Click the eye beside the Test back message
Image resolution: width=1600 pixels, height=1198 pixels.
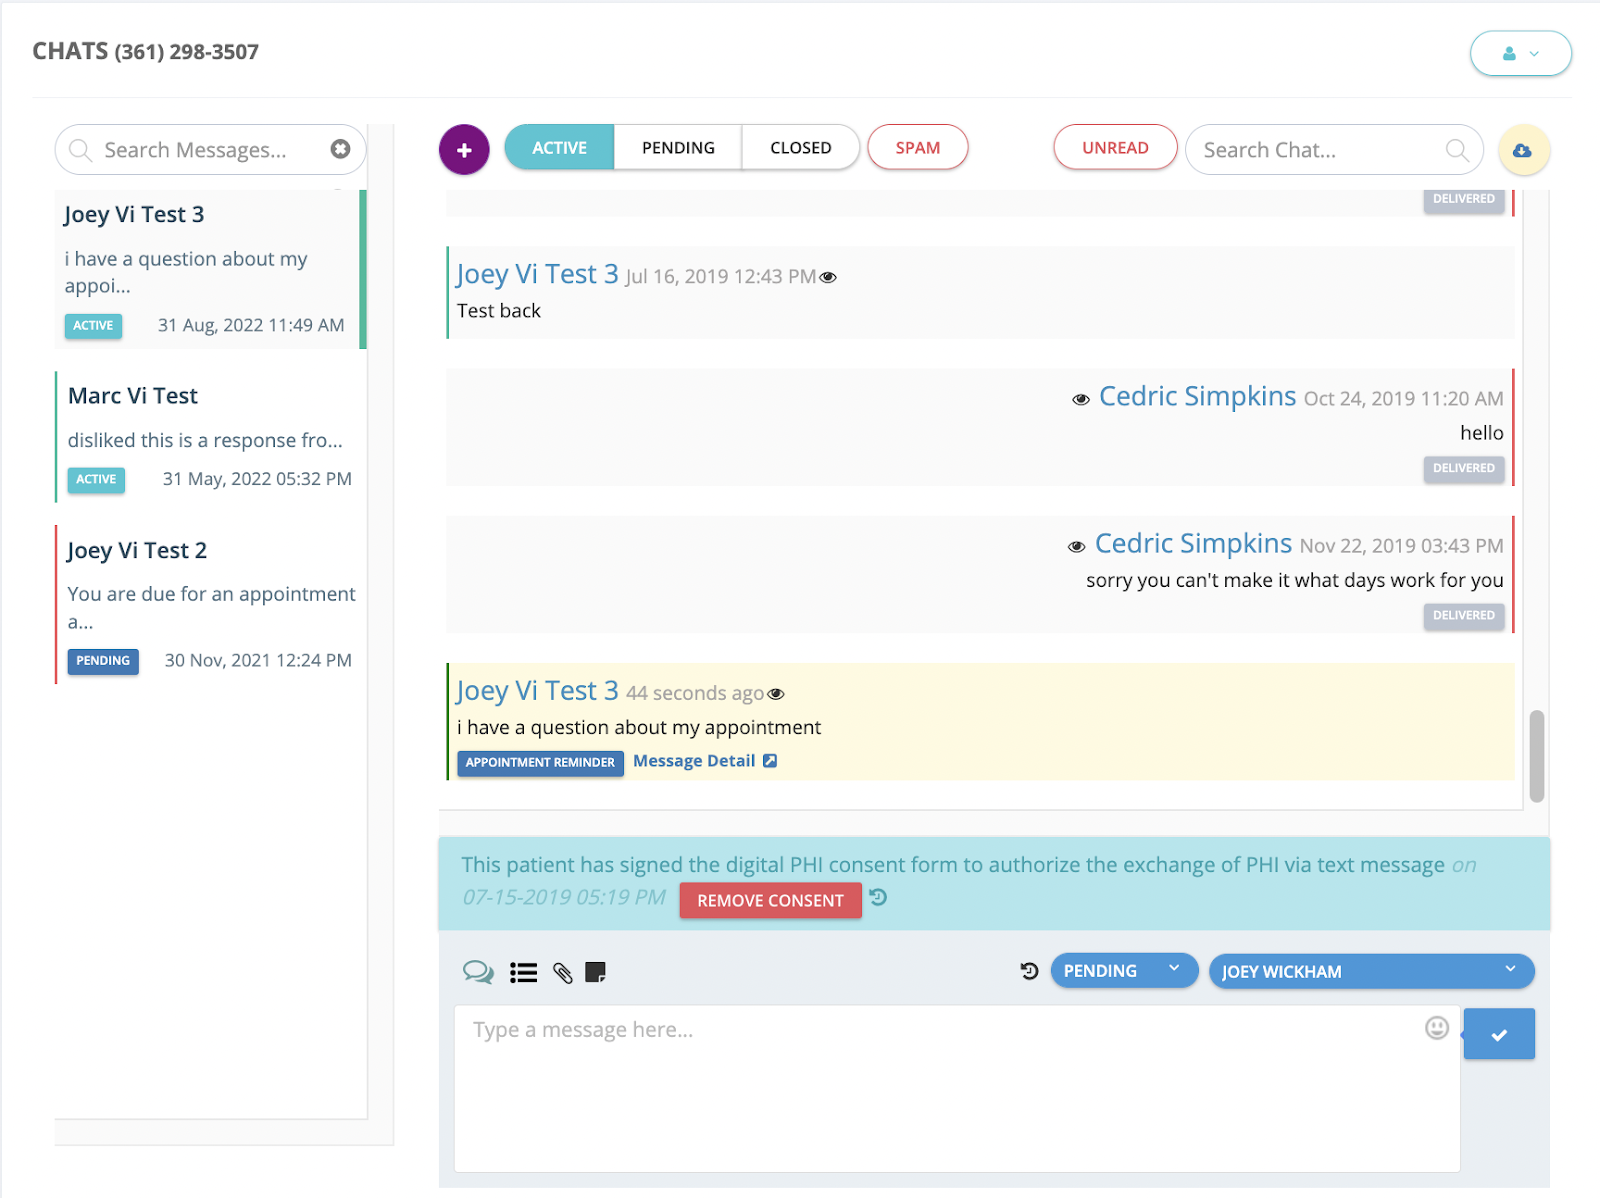pyautogui.click(x=827, y=278)
